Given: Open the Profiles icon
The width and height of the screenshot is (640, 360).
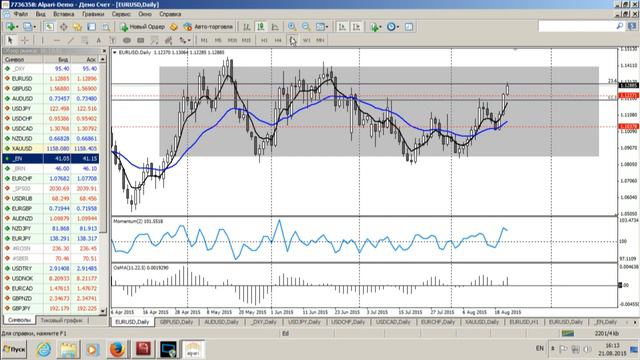Looking at the screenshot, I should 27,27.
